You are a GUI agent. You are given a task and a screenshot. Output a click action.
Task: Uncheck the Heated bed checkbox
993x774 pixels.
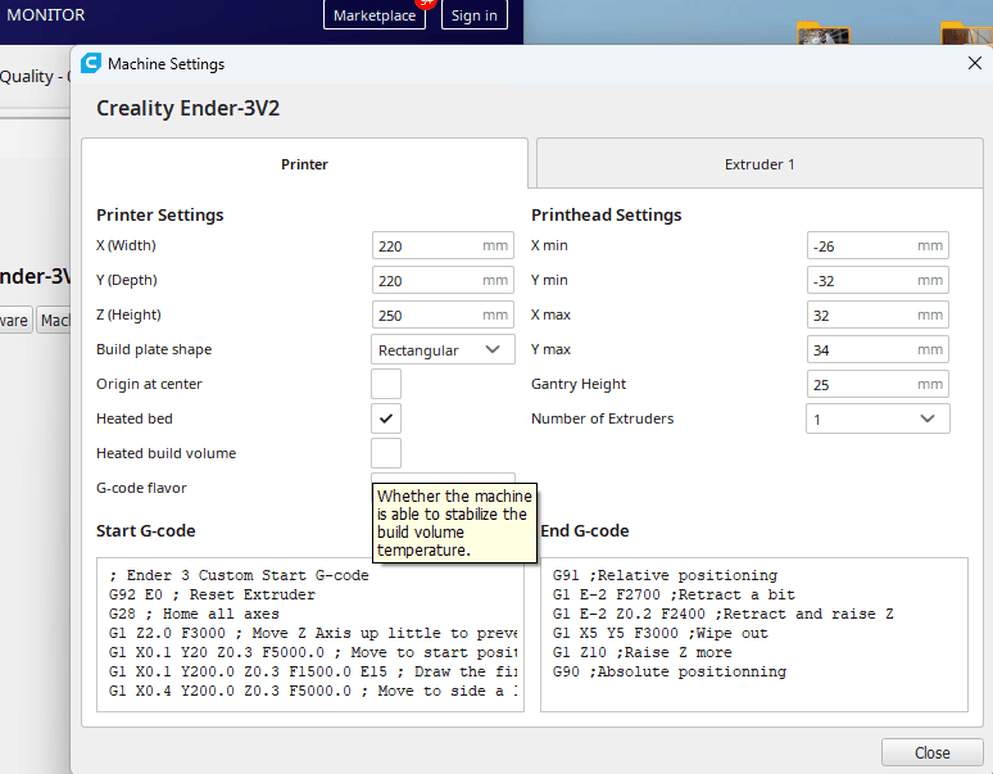coord(386,419)
